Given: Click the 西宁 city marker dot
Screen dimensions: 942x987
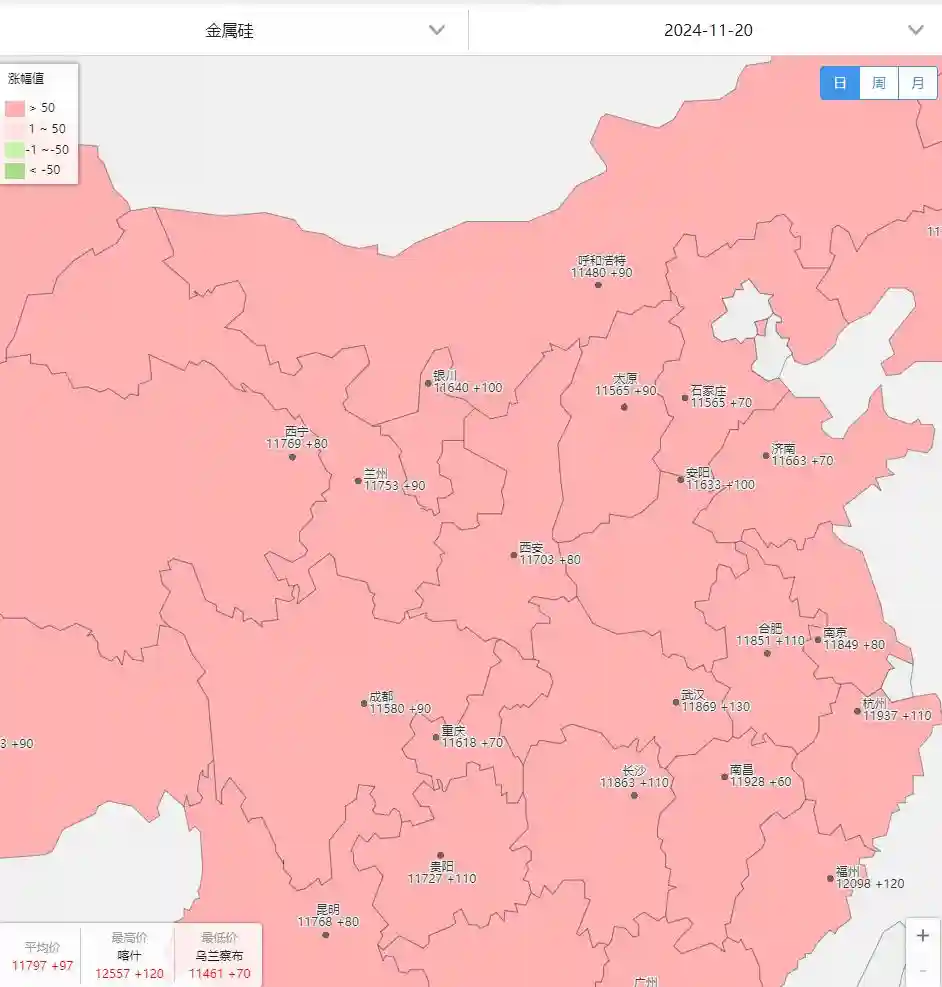Looking at the screenshot, I should (x=292, y=457).
